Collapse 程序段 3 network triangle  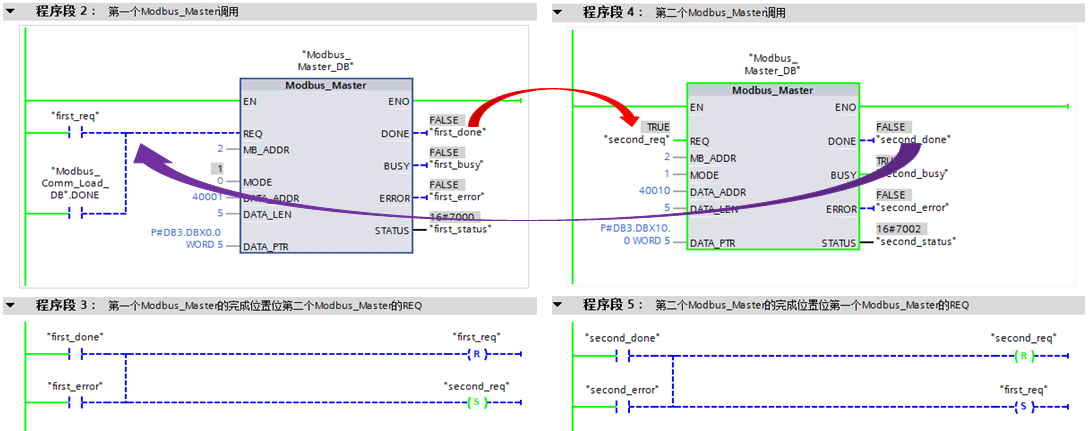coord(10,305)
